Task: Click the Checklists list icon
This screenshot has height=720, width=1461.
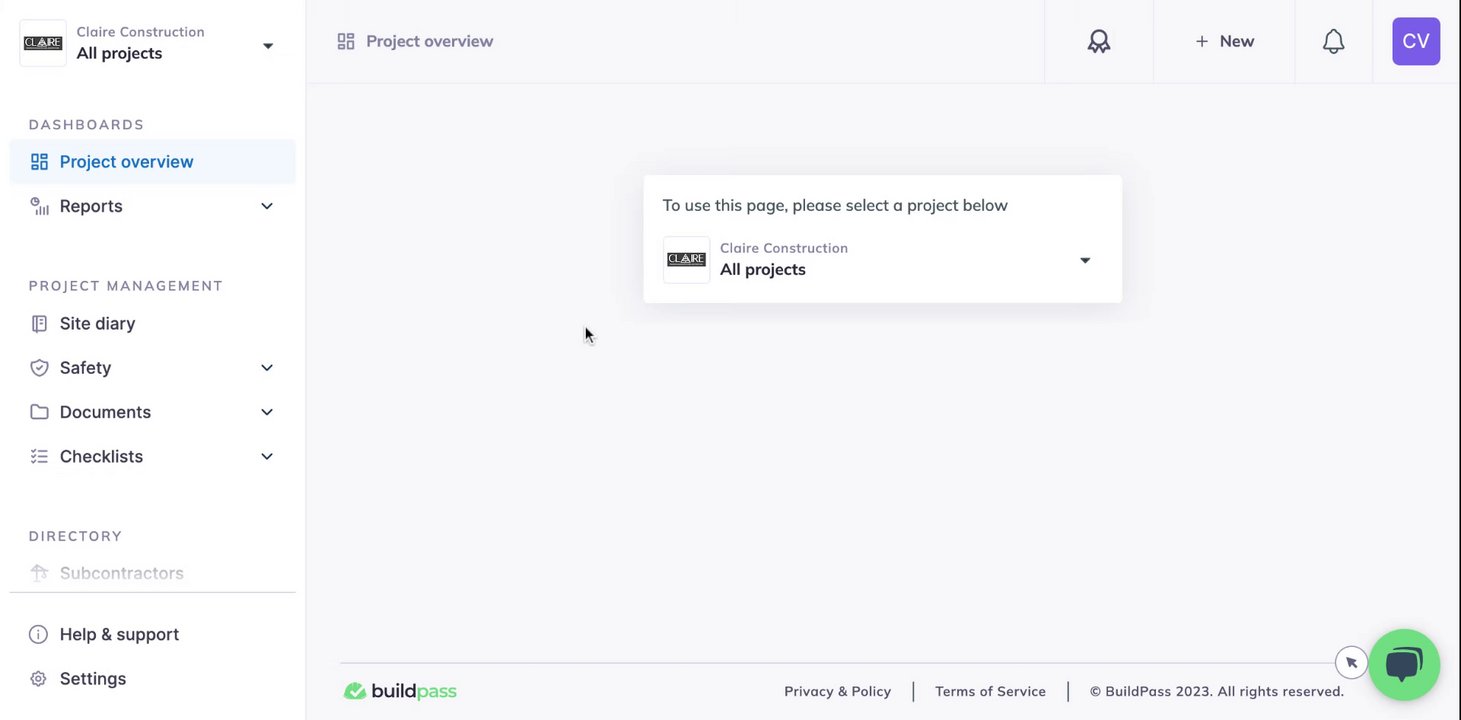Action: pyautogui.click(x=39, y=456)
